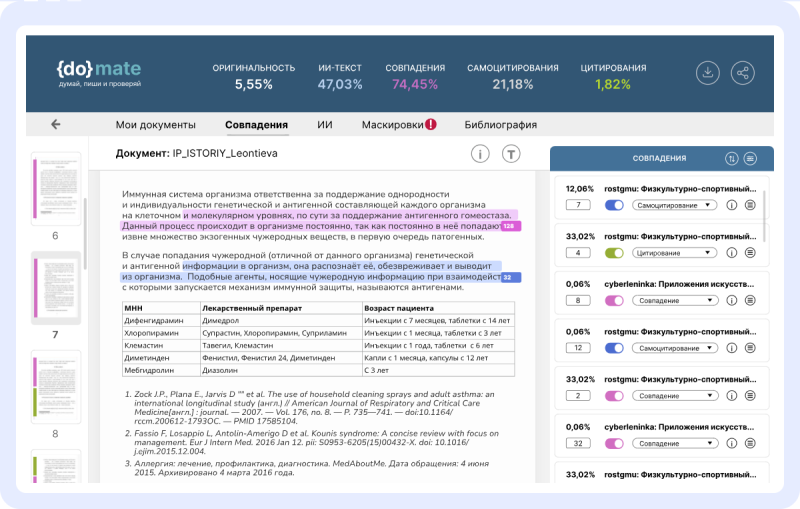Toggle the blue switch for match 7
This screenshot has width=800, height=509.
click(614, 205)
